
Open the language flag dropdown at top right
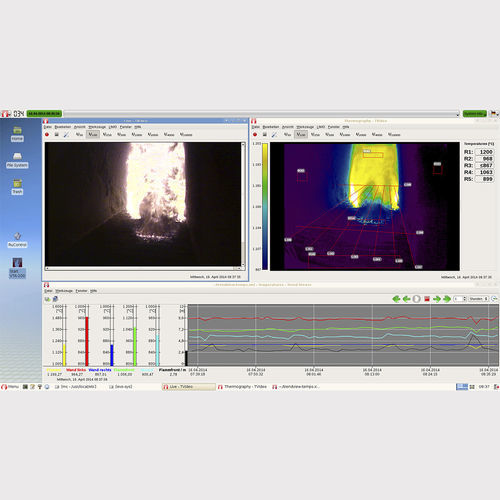pos(495,114)
